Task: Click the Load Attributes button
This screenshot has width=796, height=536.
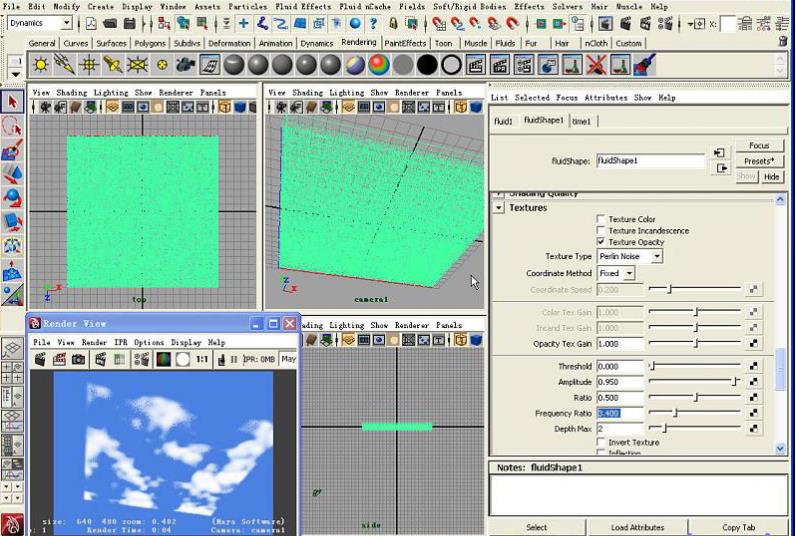Action: click(637, 527)
